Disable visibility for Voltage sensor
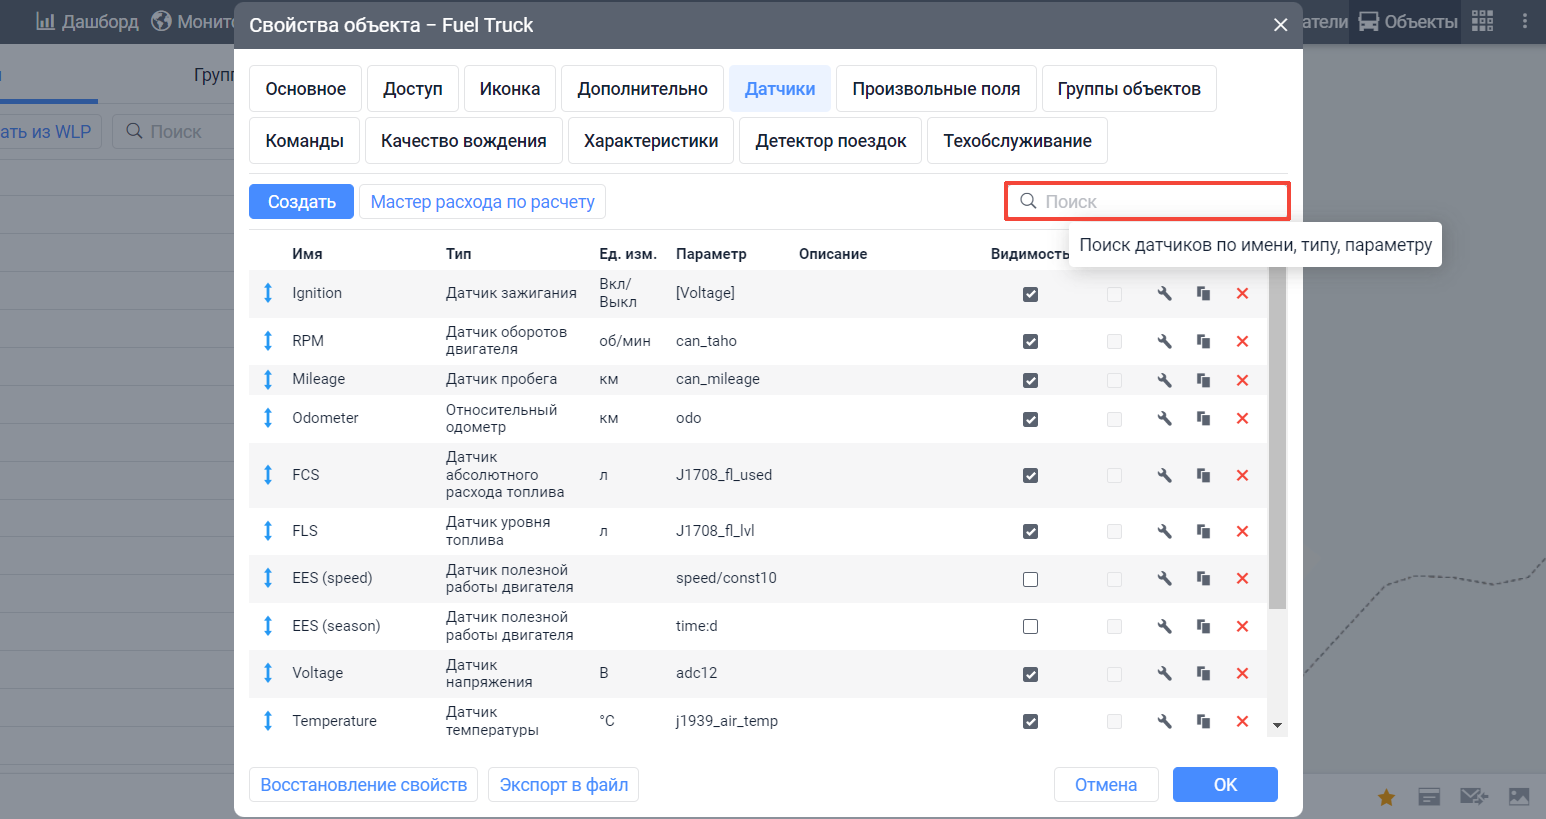Screen dimensions: 1546x819 click(1030, 673)
